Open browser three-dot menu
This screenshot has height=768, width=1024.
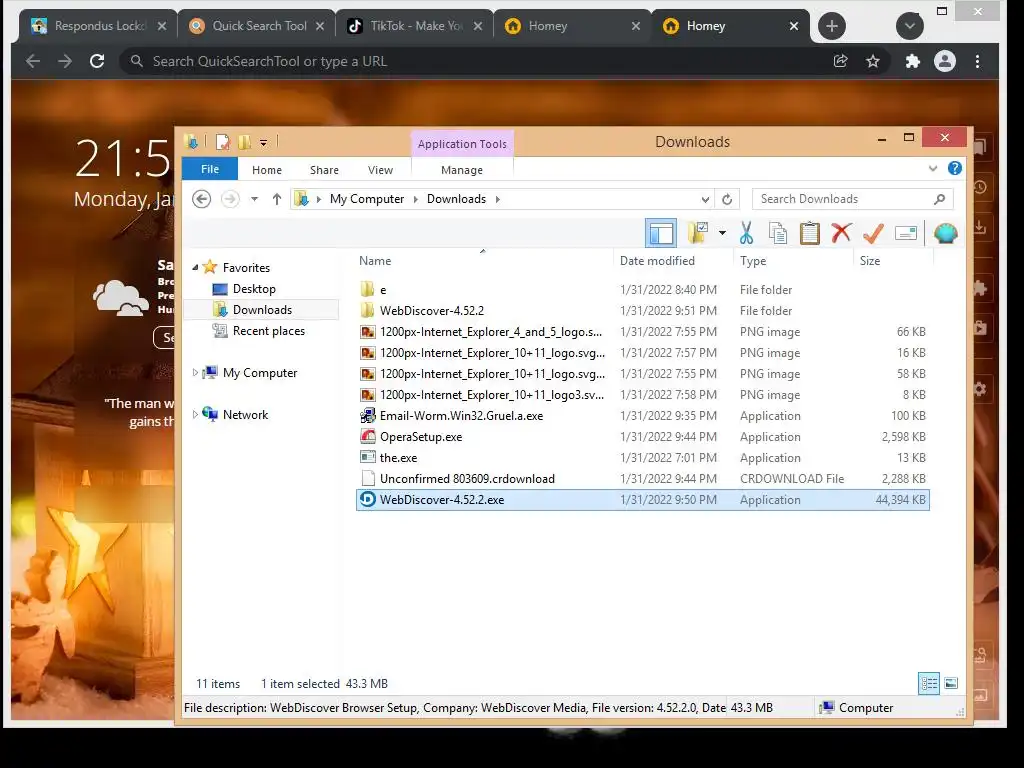point(977,61)
